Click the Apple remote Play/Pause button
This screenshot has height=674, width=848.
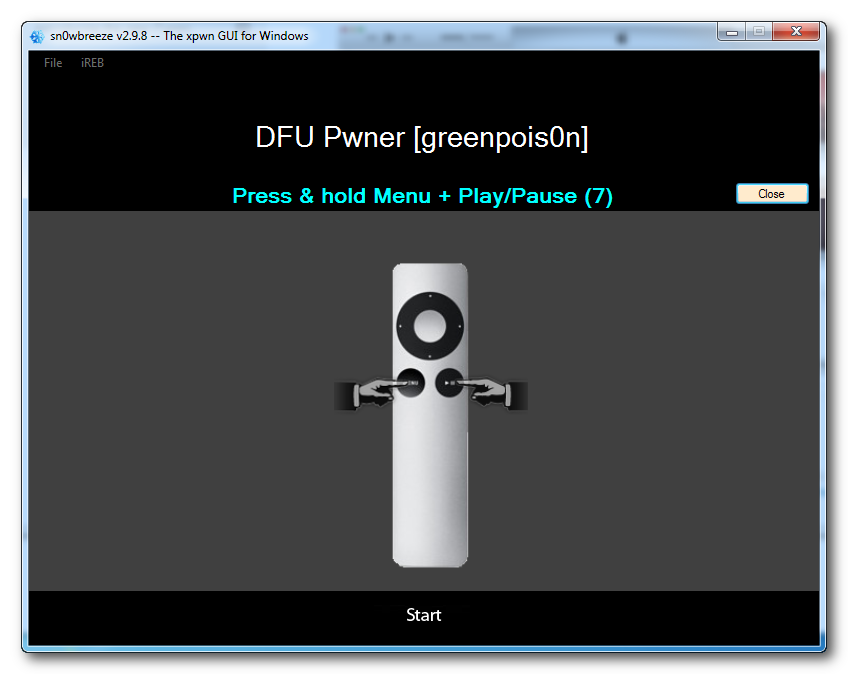pyautogui.click(x=449, y=382)
